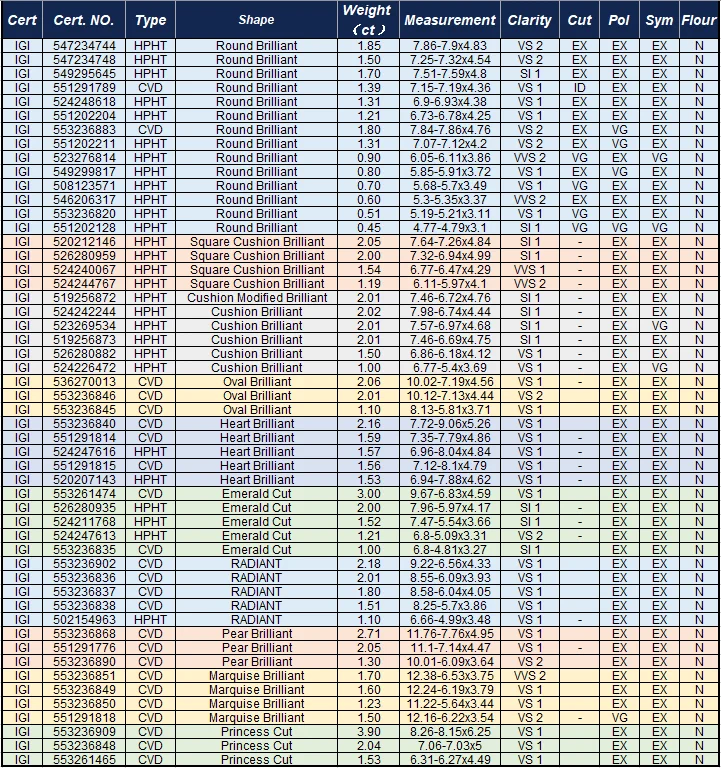
Task: Select measurement 6.94-7.88x4.62
Action: click(x=450, y=480)
